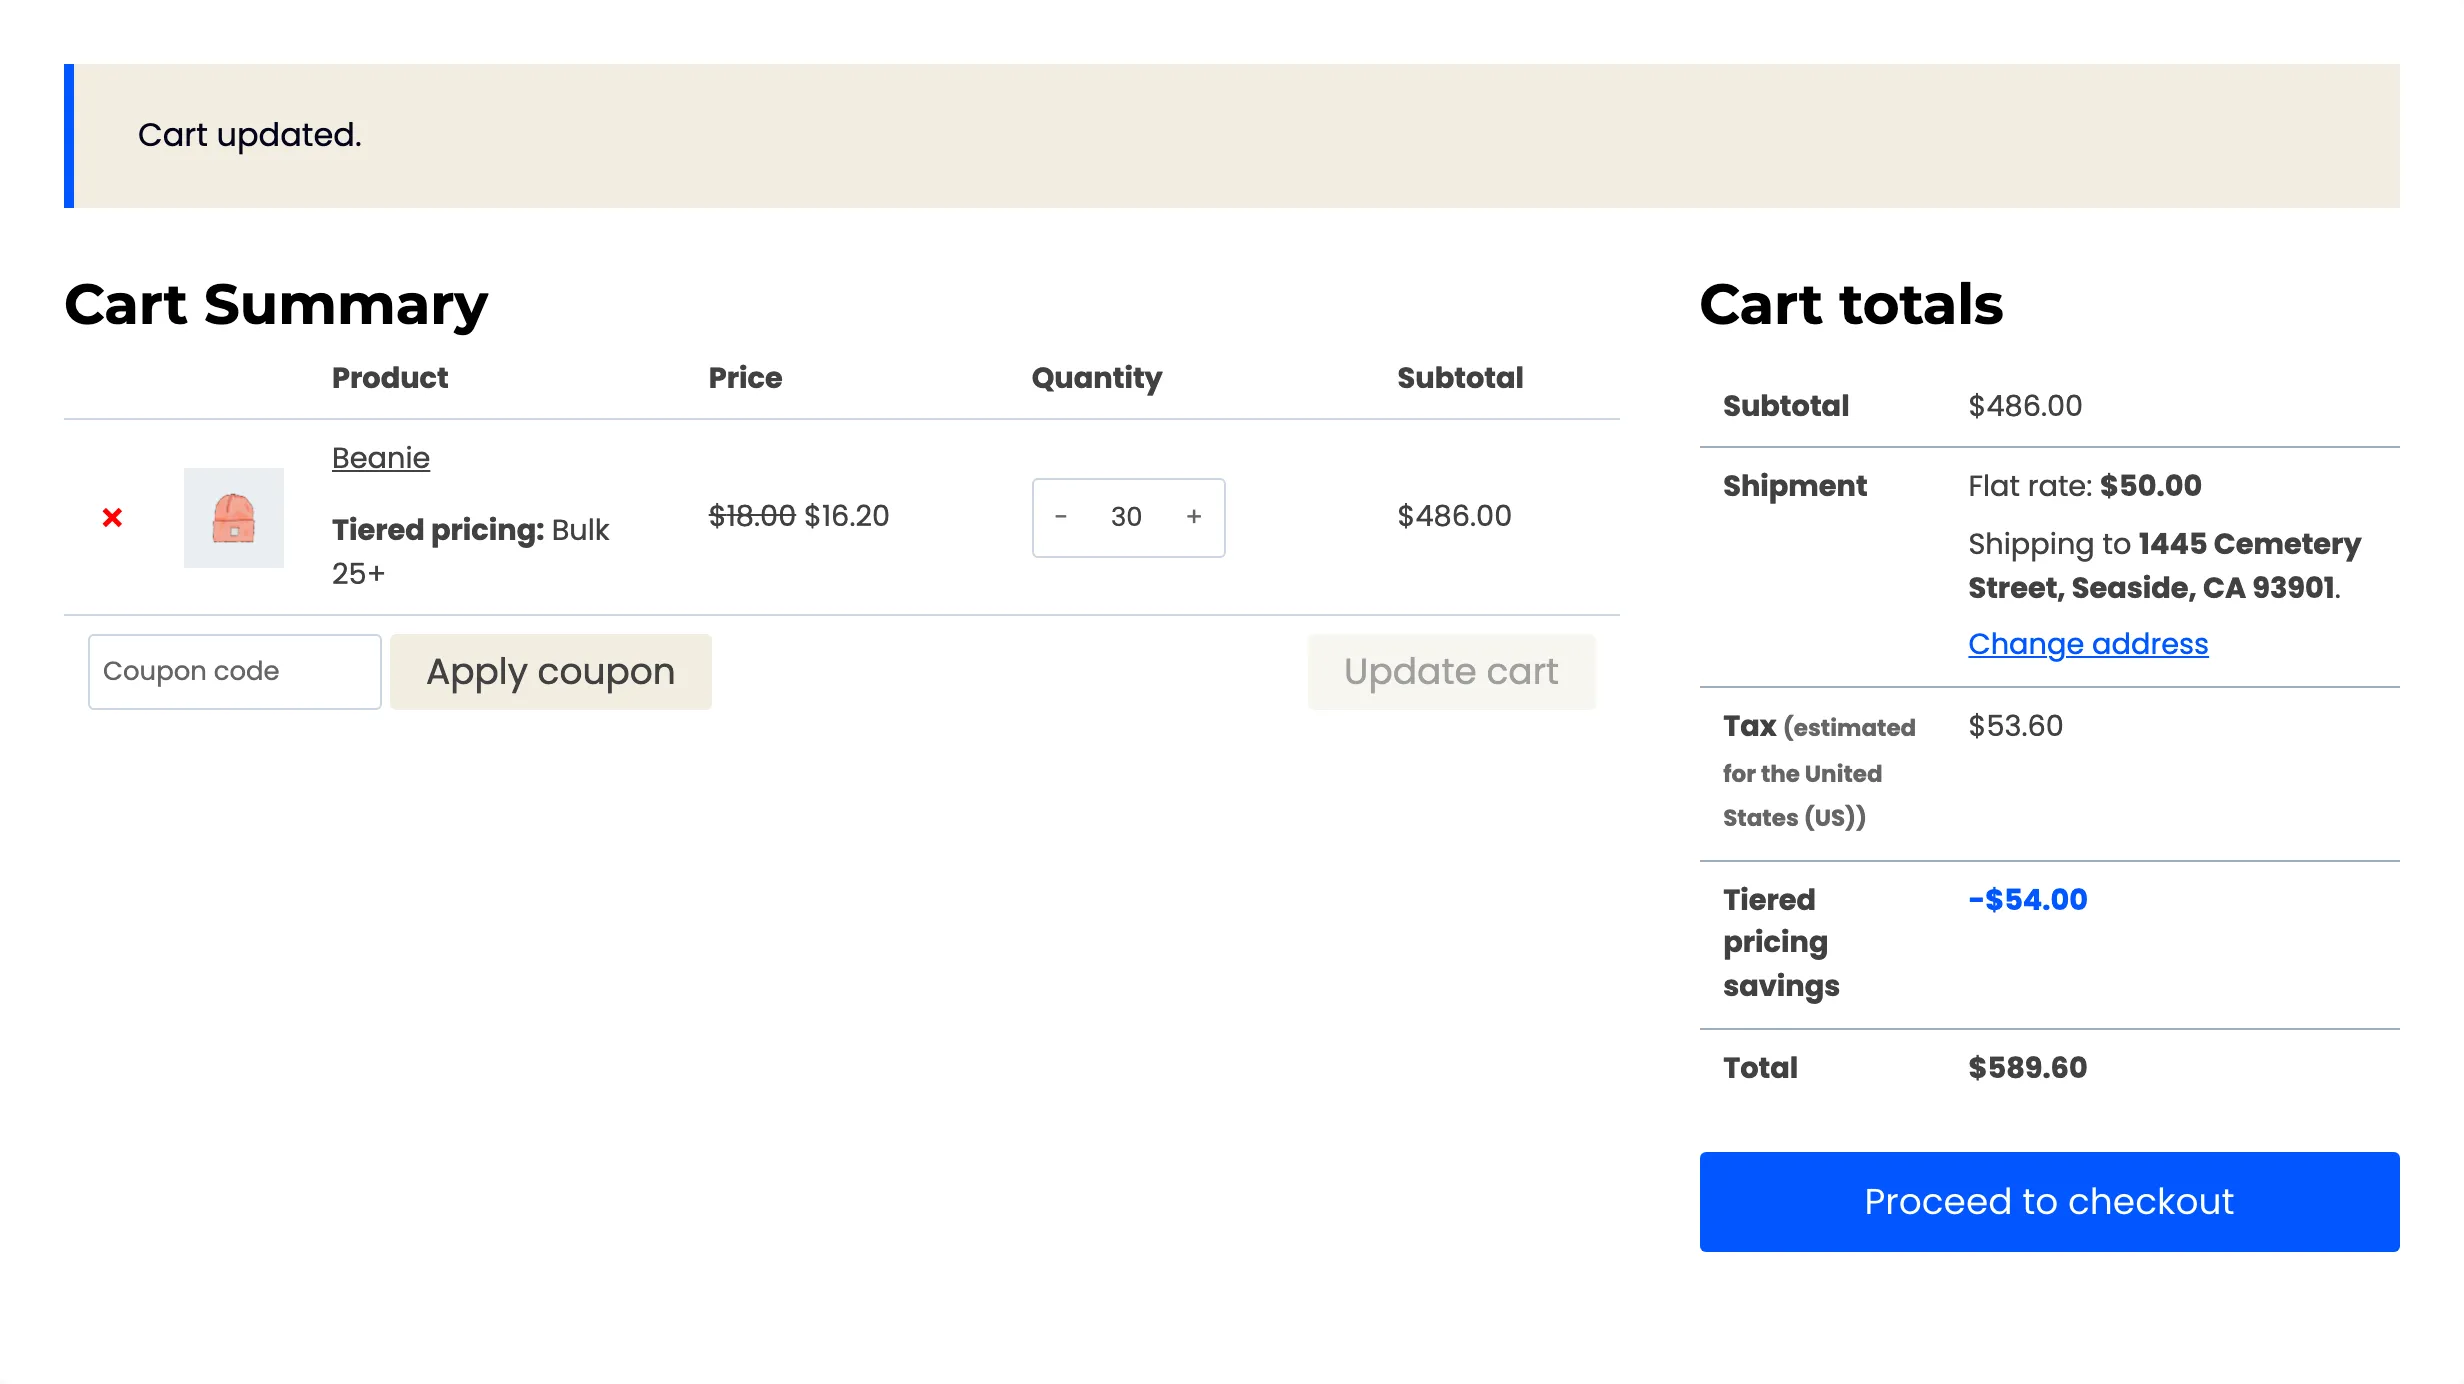Decrease Beanie quantity with the minus button
Image resolution: width=2464 pixels, height=1384 pixels.
tap(1061, 517)
